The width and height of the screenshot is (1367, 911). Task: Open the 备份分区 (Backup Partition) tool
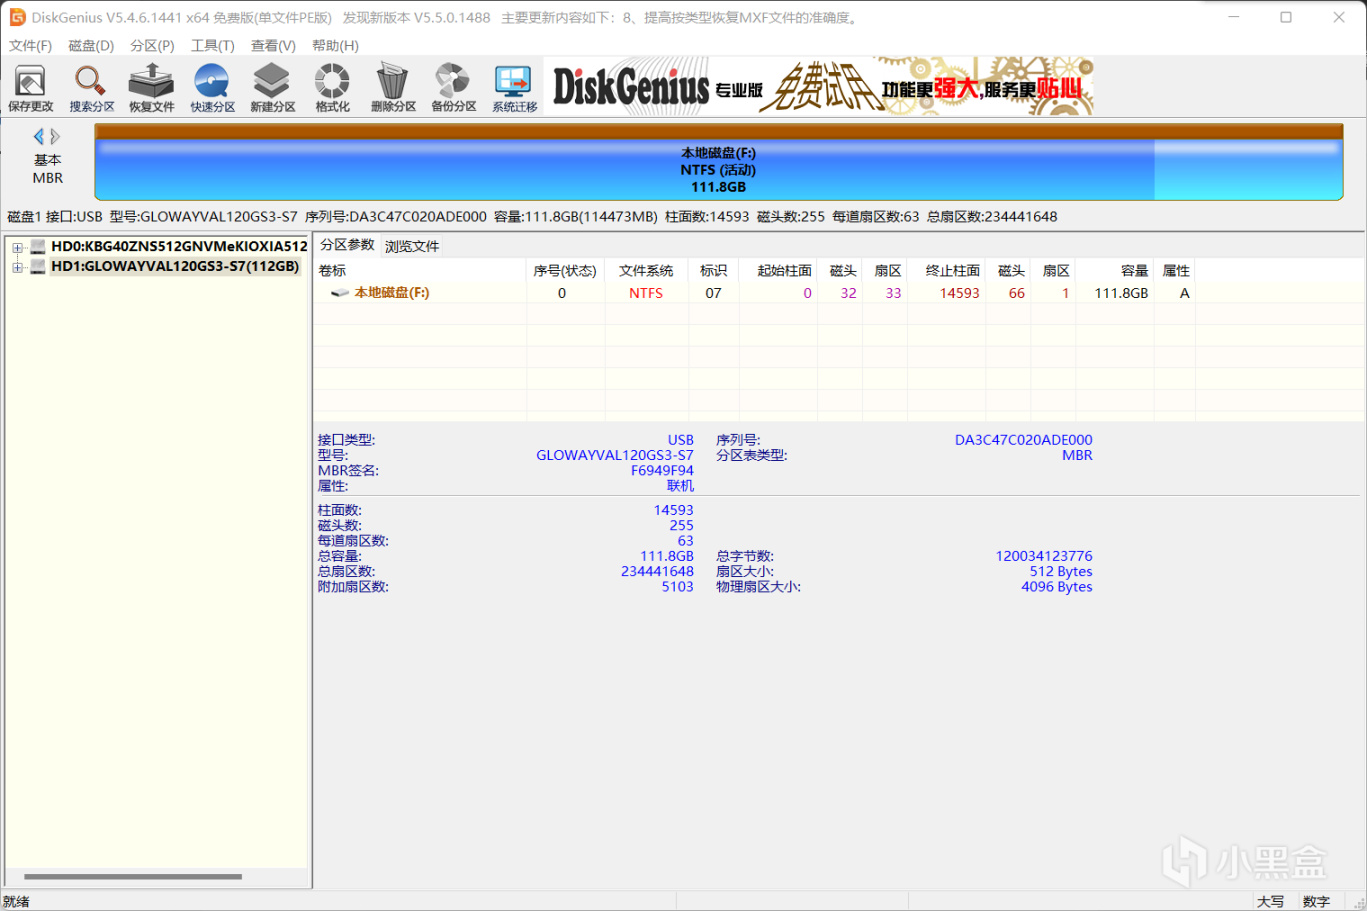click(x=453, y=88)
